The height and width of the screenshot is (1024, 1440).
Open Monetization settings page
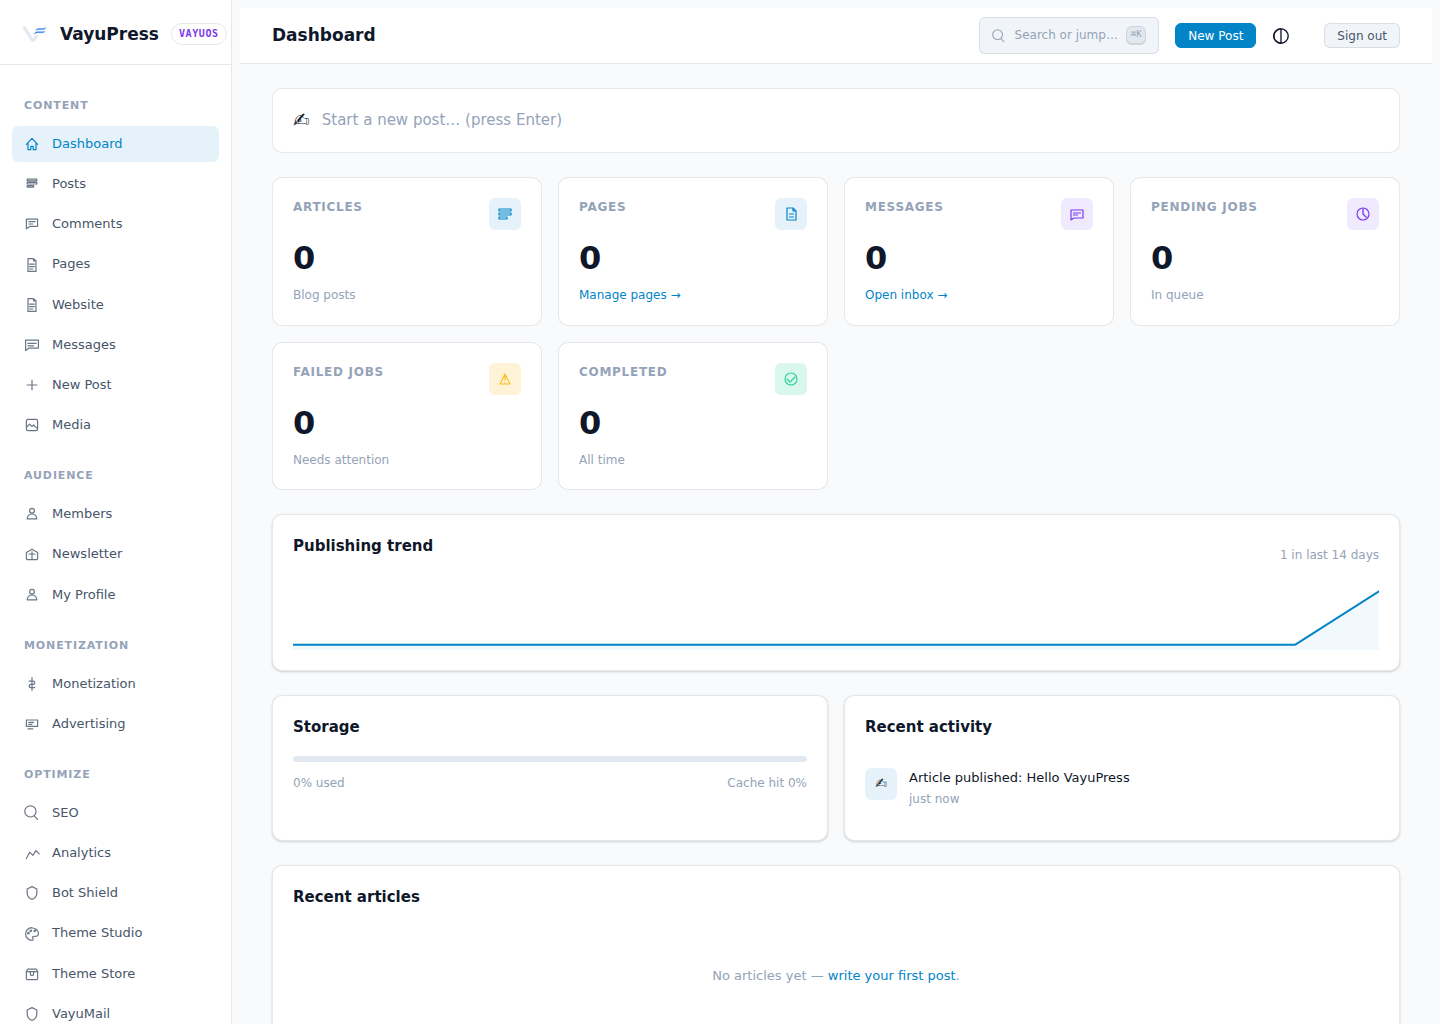click(x=115, y=684)
